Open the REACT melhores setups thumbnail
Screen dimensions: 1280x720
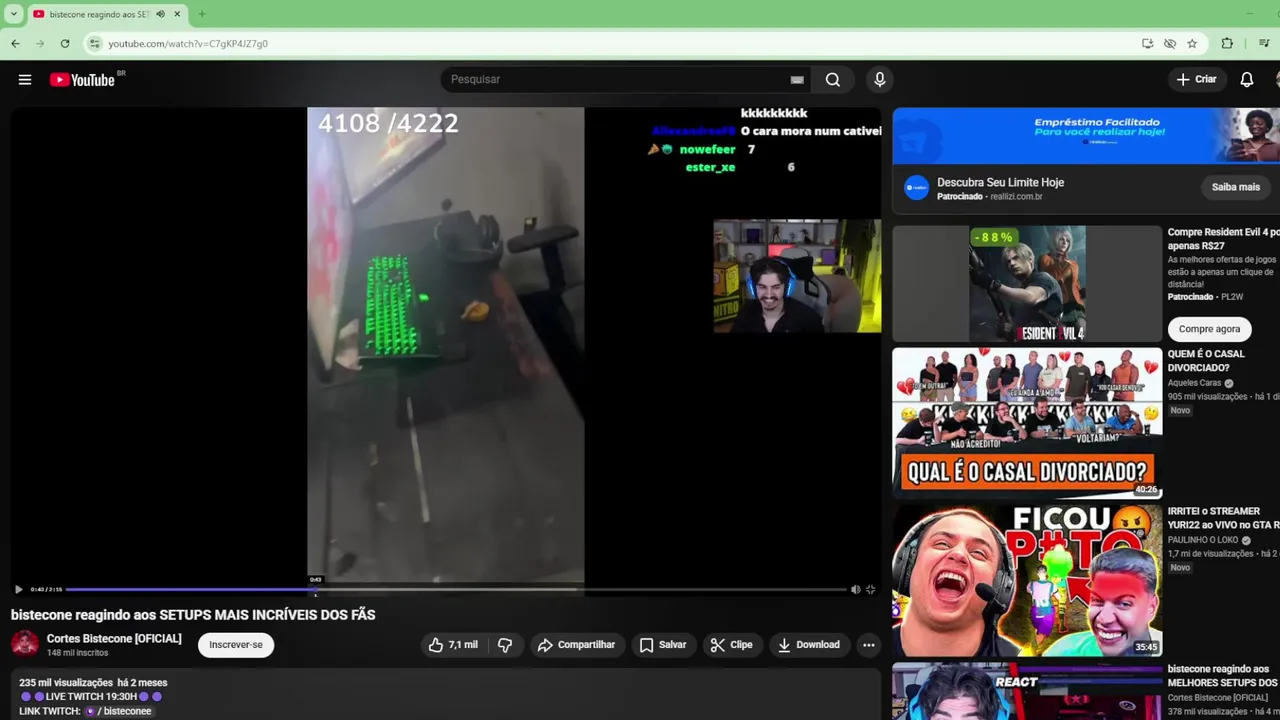click(1027, 691)
